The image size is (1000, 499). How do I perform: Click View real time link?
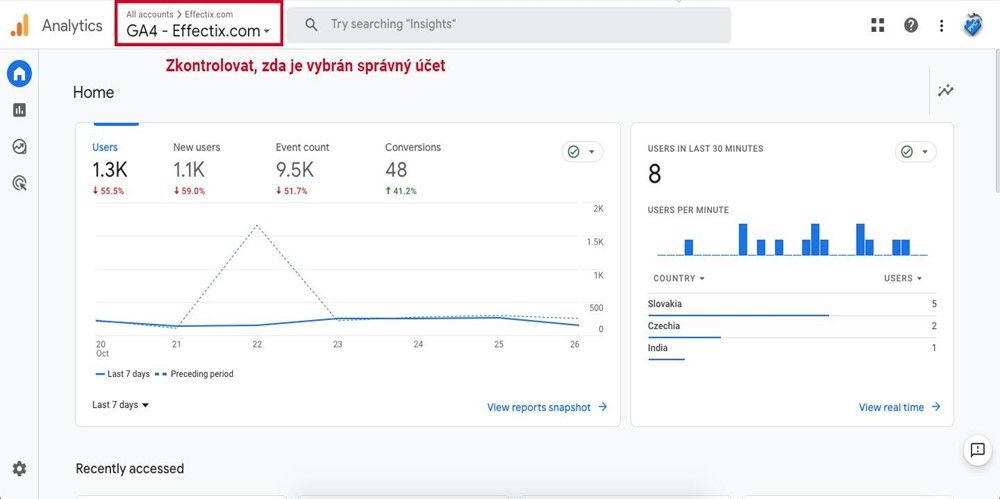tap(900, 407)
